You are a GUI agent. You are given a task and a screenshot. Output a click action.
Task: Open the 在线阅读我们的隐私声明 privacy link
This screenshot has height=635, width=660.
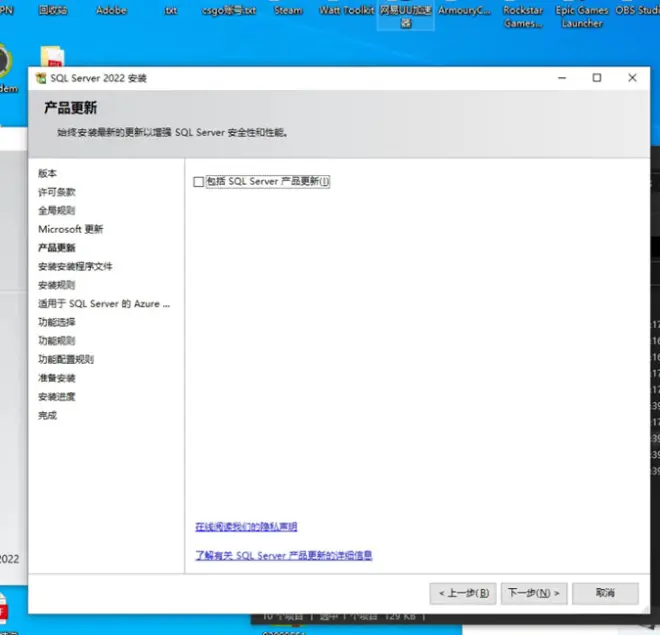[246, 527]
